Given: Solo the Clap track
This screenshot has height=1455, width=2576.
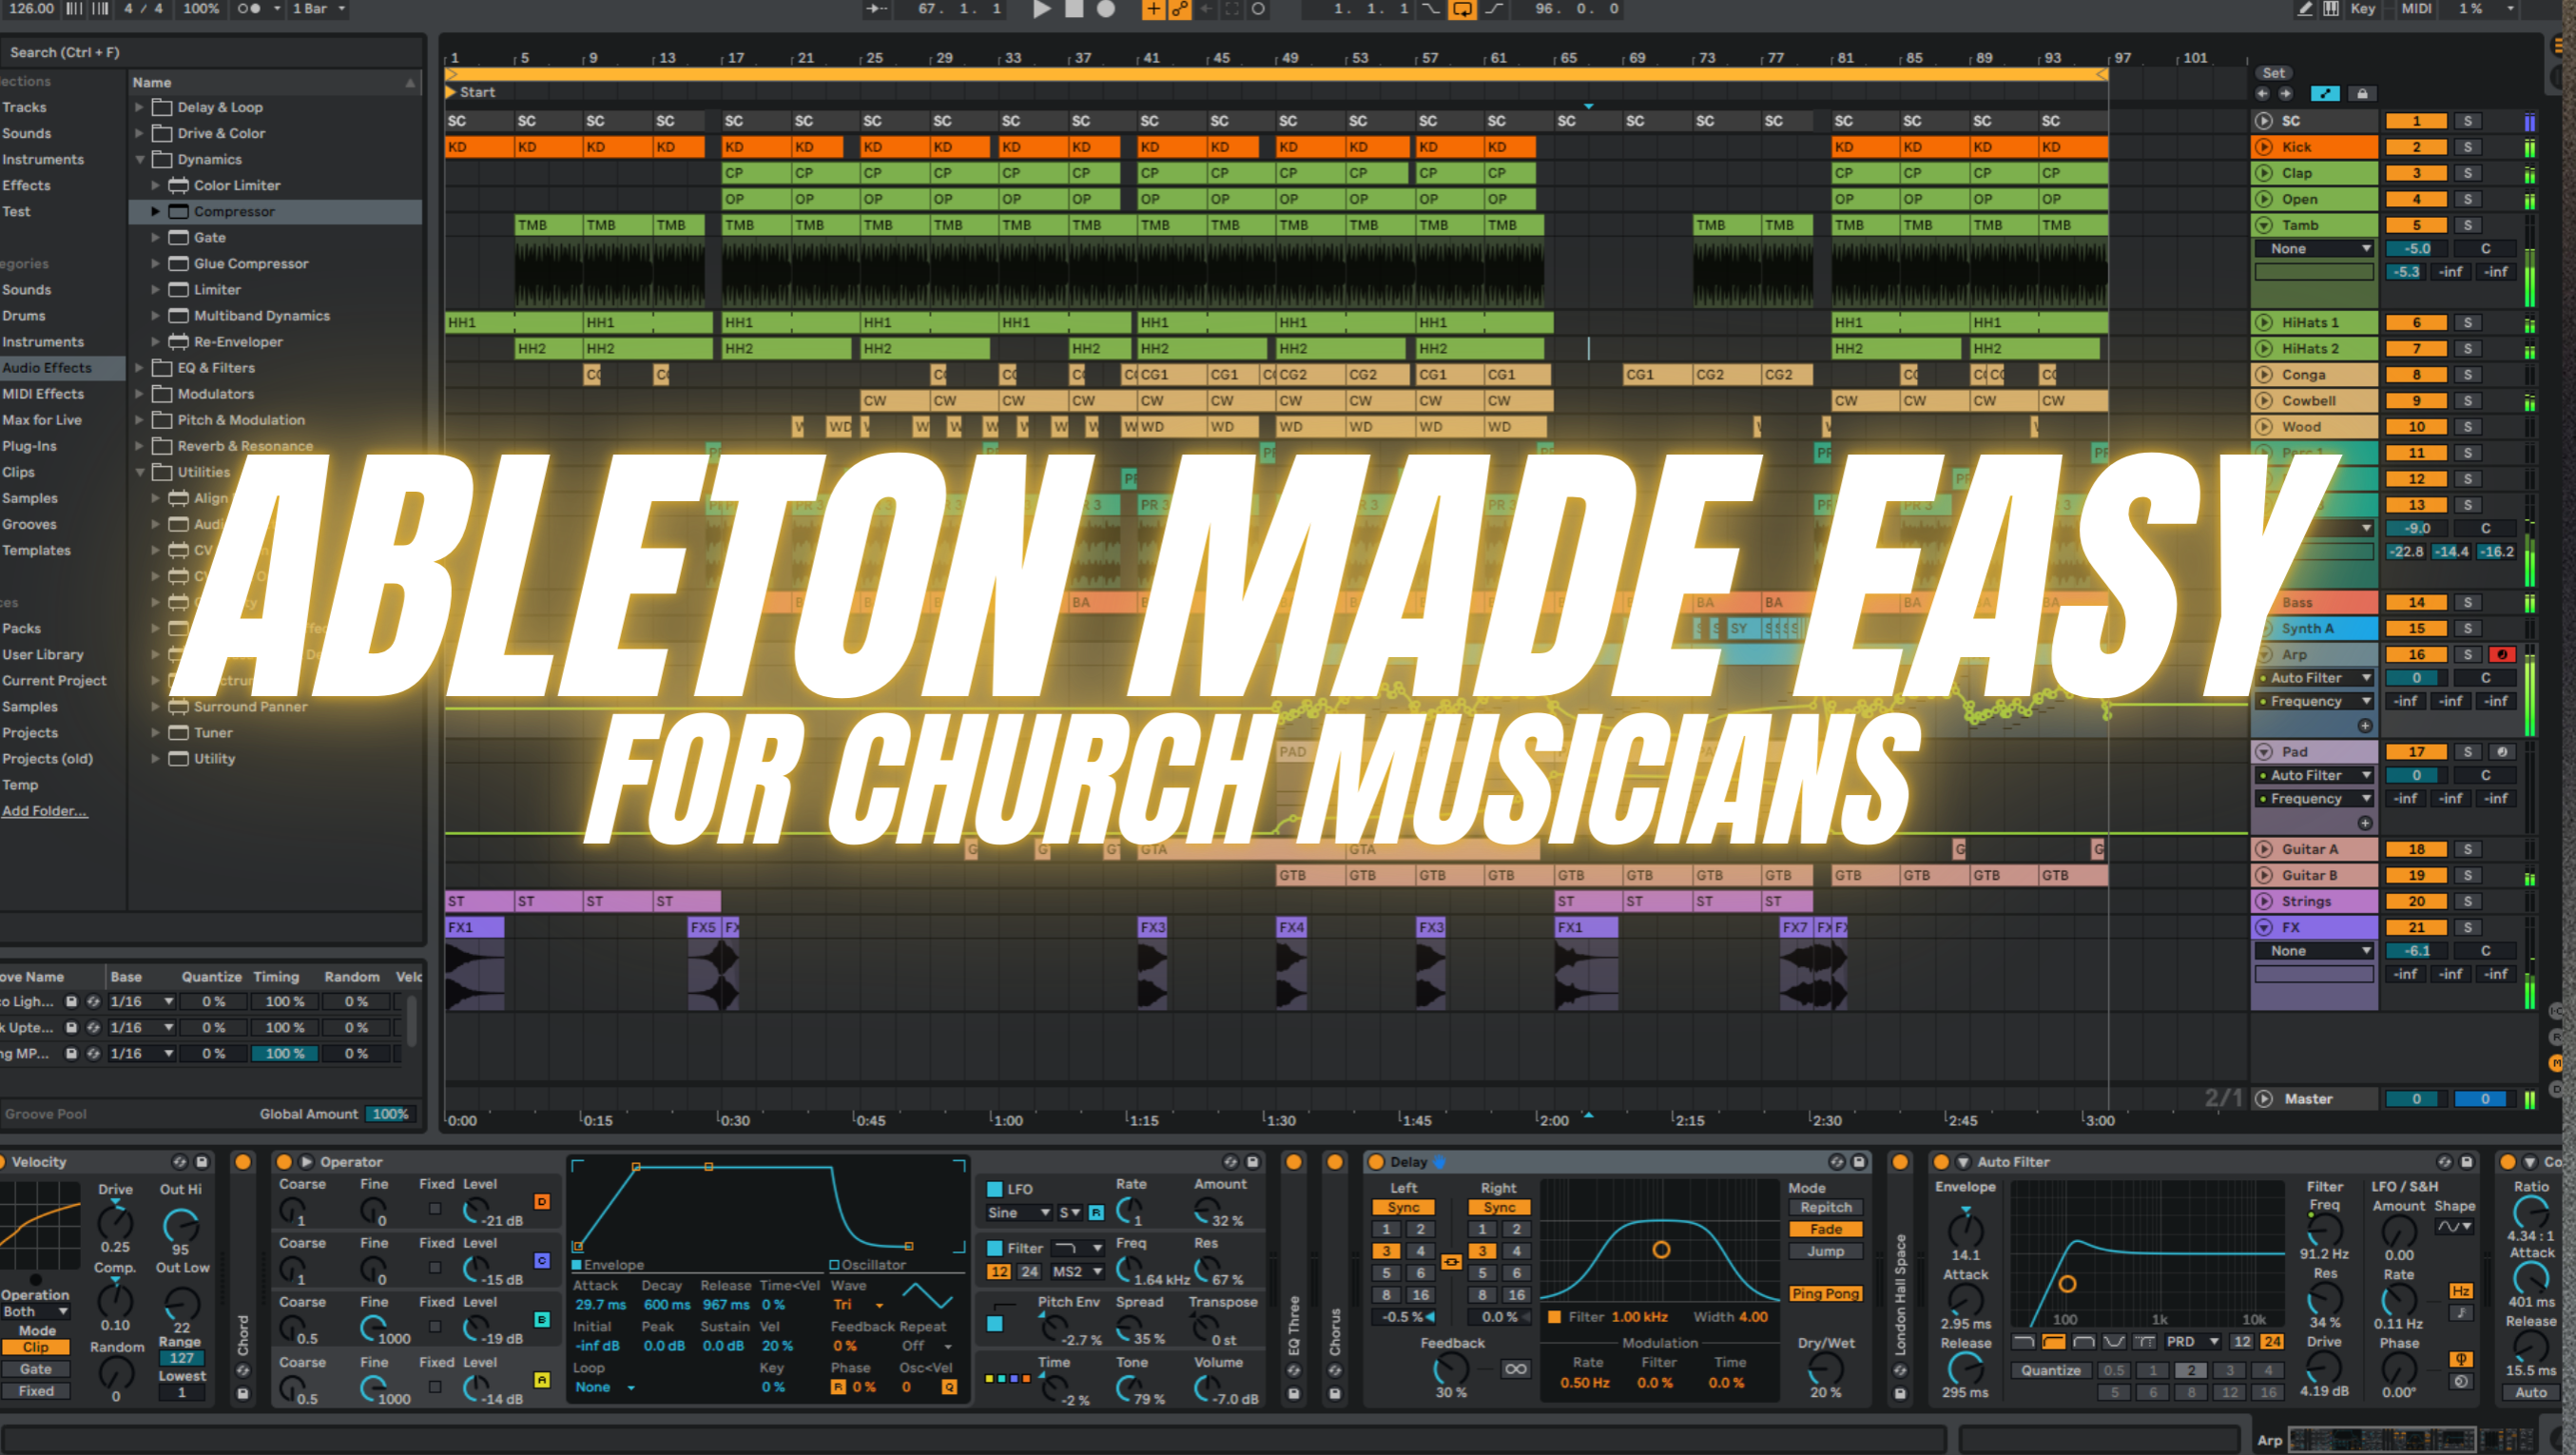Looking at the screenshot, I should pyautogui.click(x=2468, y=173).
